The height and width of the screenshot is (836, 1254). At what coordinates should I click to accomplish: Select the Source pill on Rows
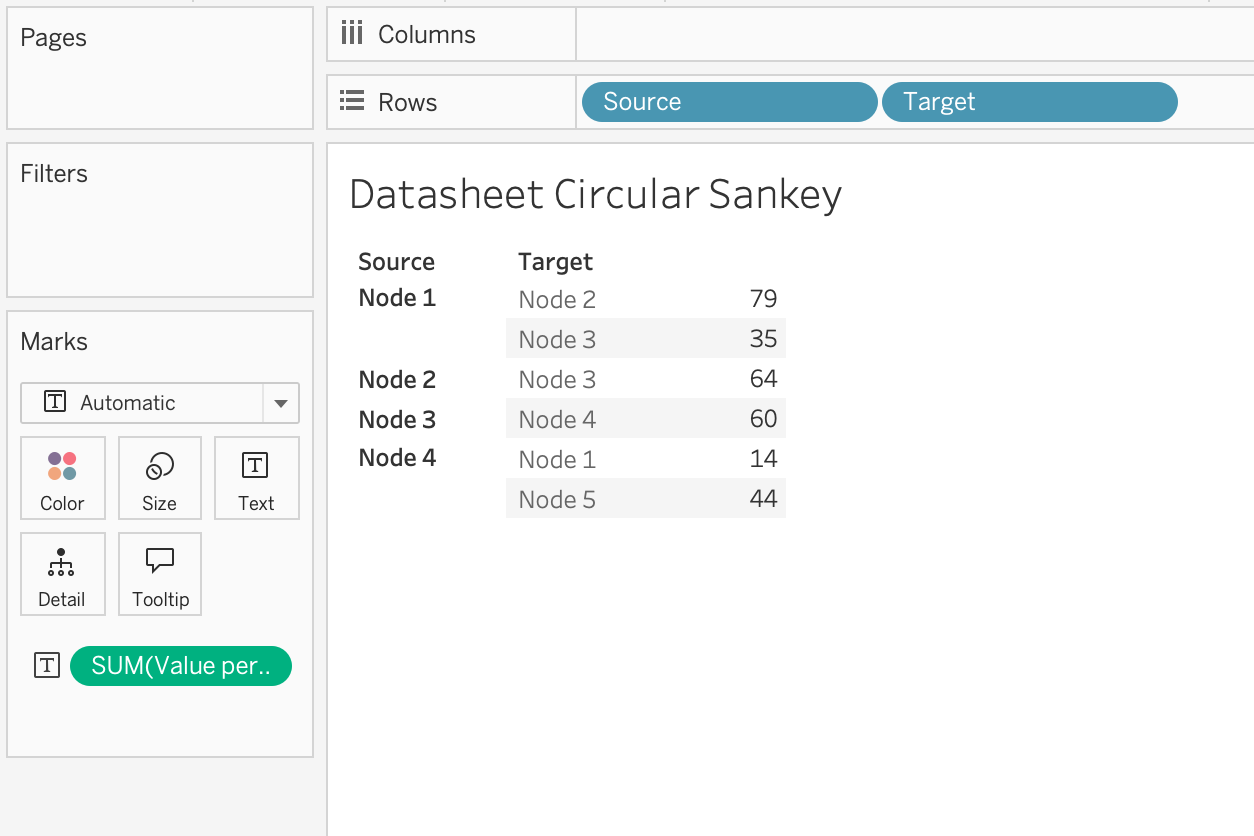point(728,102)
